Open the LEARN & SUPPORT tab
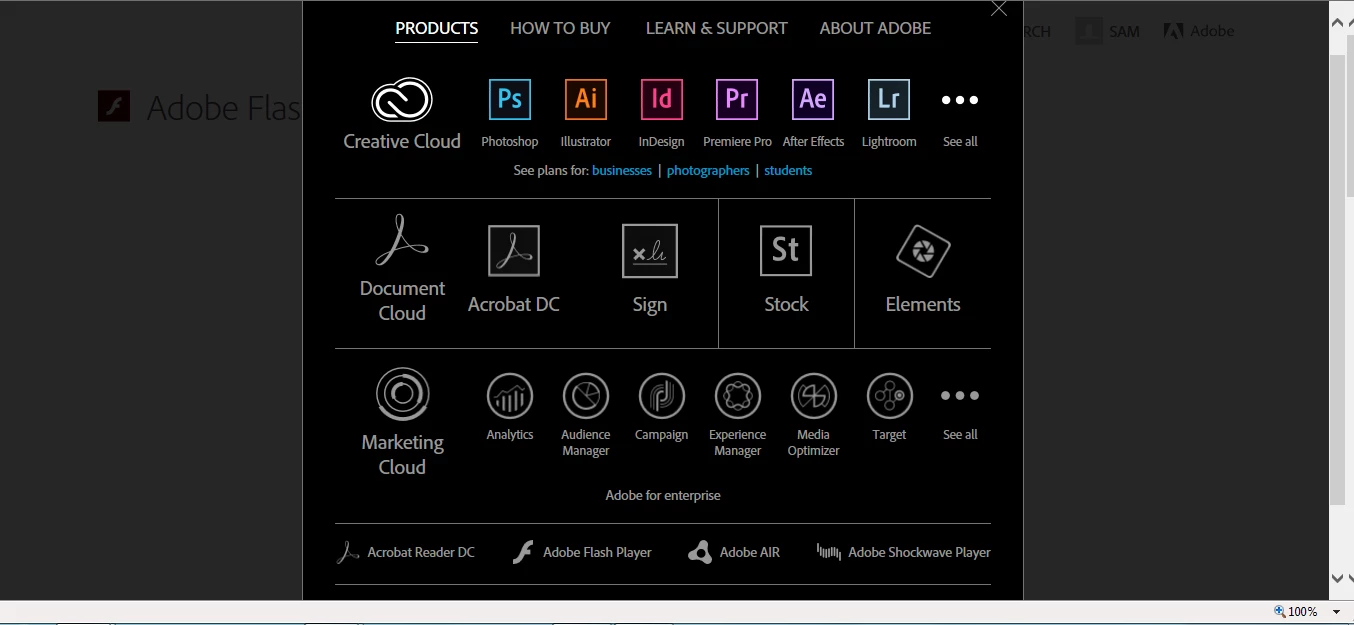Viewport: 1354px width, 625px height. (717, 28)
